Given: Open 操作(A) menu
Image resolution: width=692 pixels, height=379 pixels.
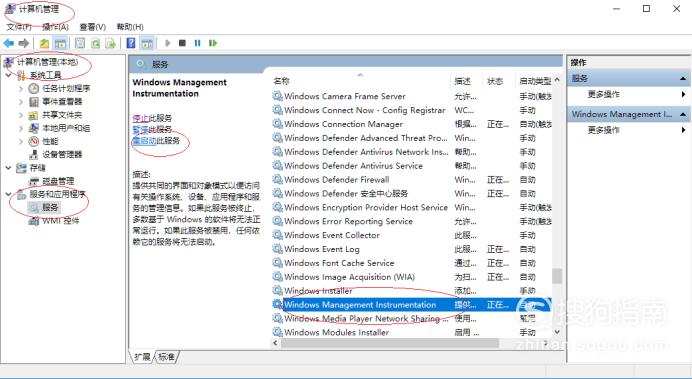Looking at the screenshot, I should click(x=55, y=27).
